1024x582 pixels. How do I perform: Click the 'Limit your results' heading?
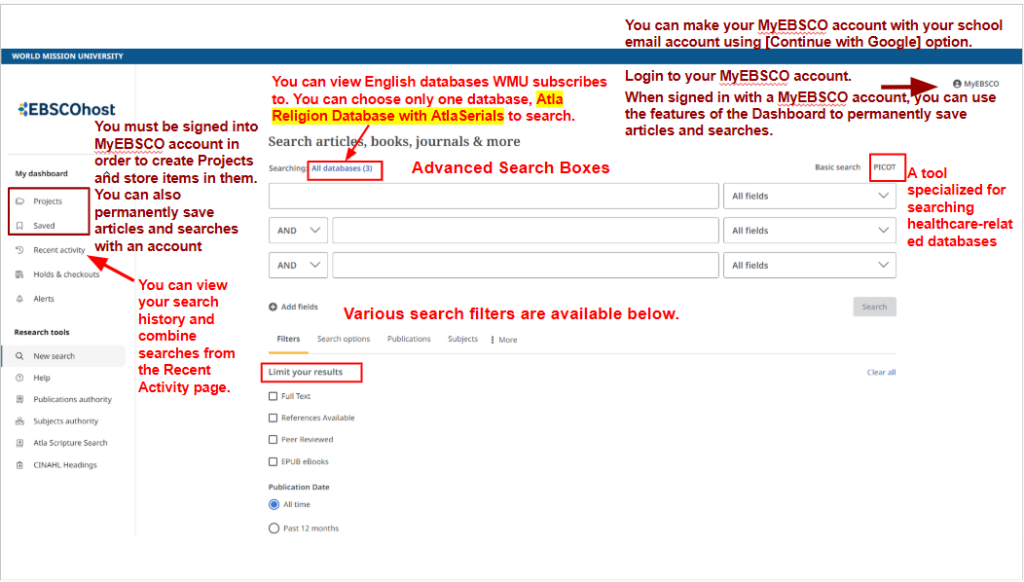click(x=305, y=372)
